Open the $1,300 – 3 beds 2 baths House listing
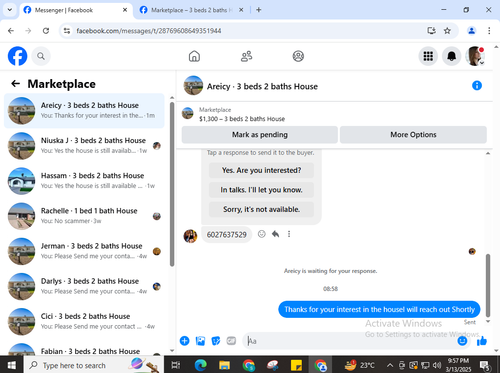The height and width of the screenshot is (373, 500). [x=242, y=119]
